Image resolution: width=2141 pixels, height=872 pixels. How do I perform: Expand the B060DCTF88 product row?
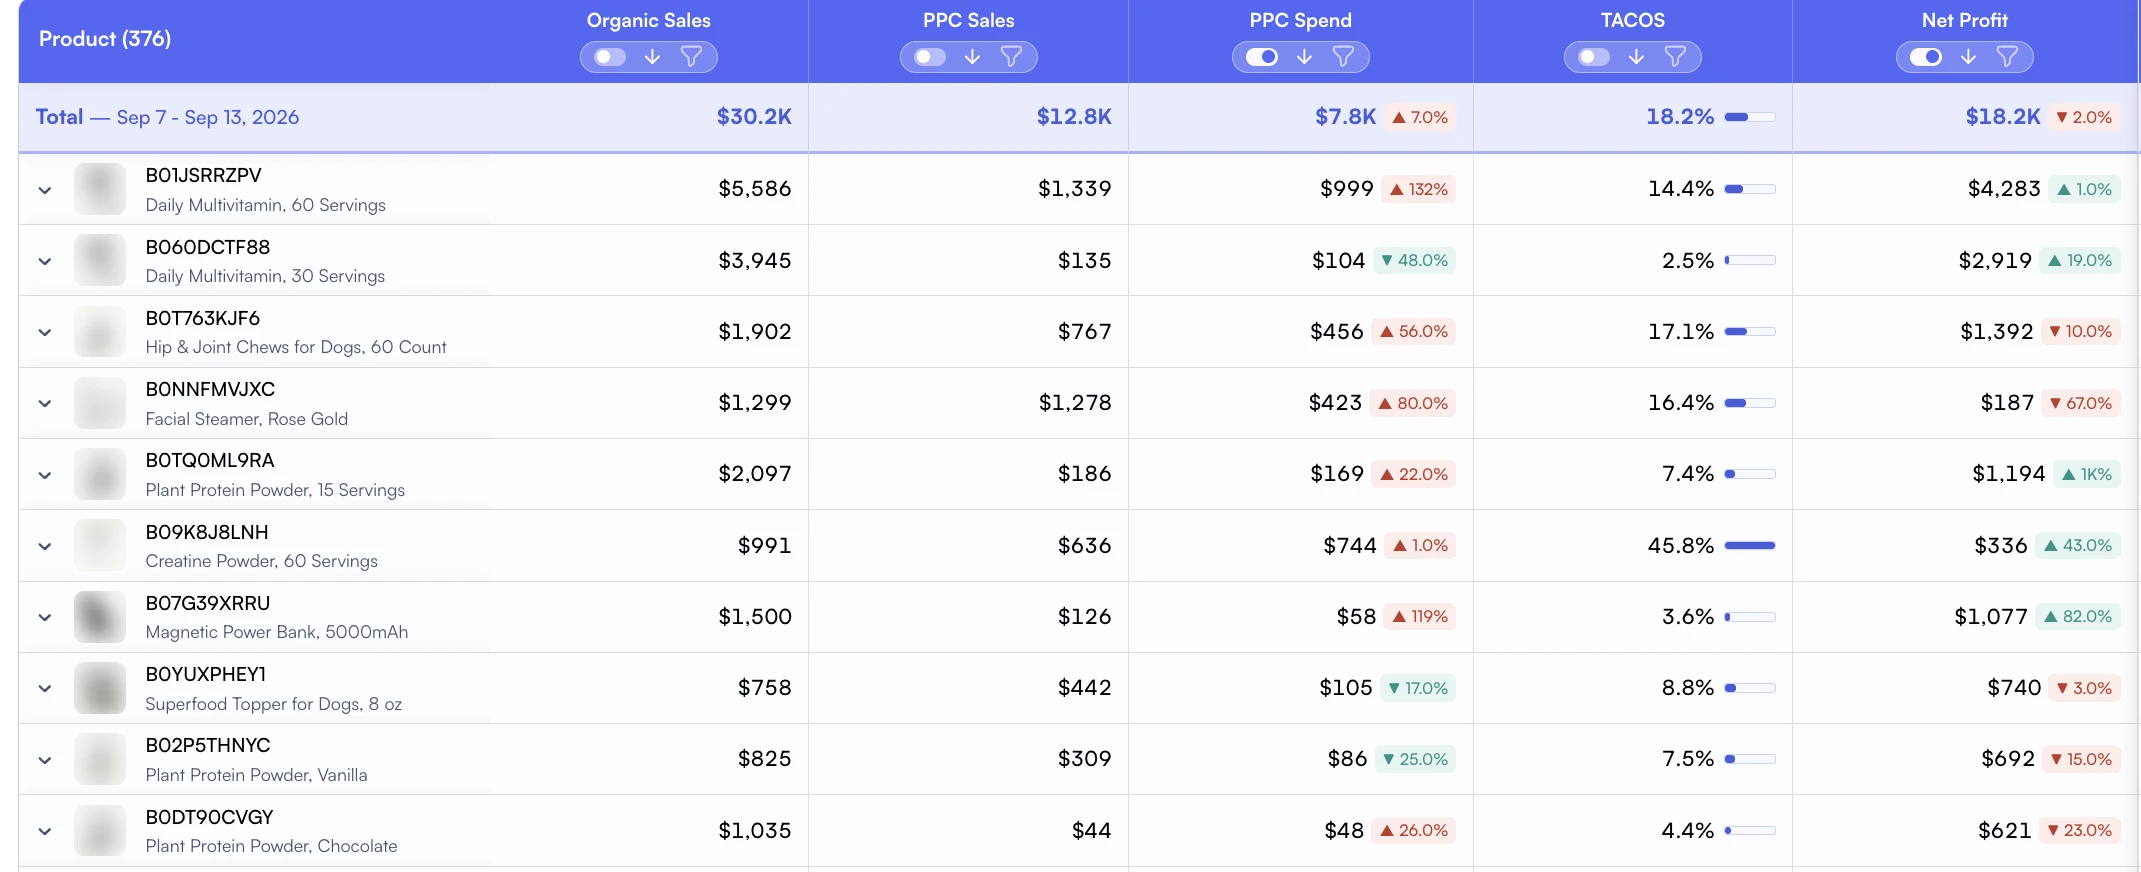pyautogui.click(x=45, y=261)
